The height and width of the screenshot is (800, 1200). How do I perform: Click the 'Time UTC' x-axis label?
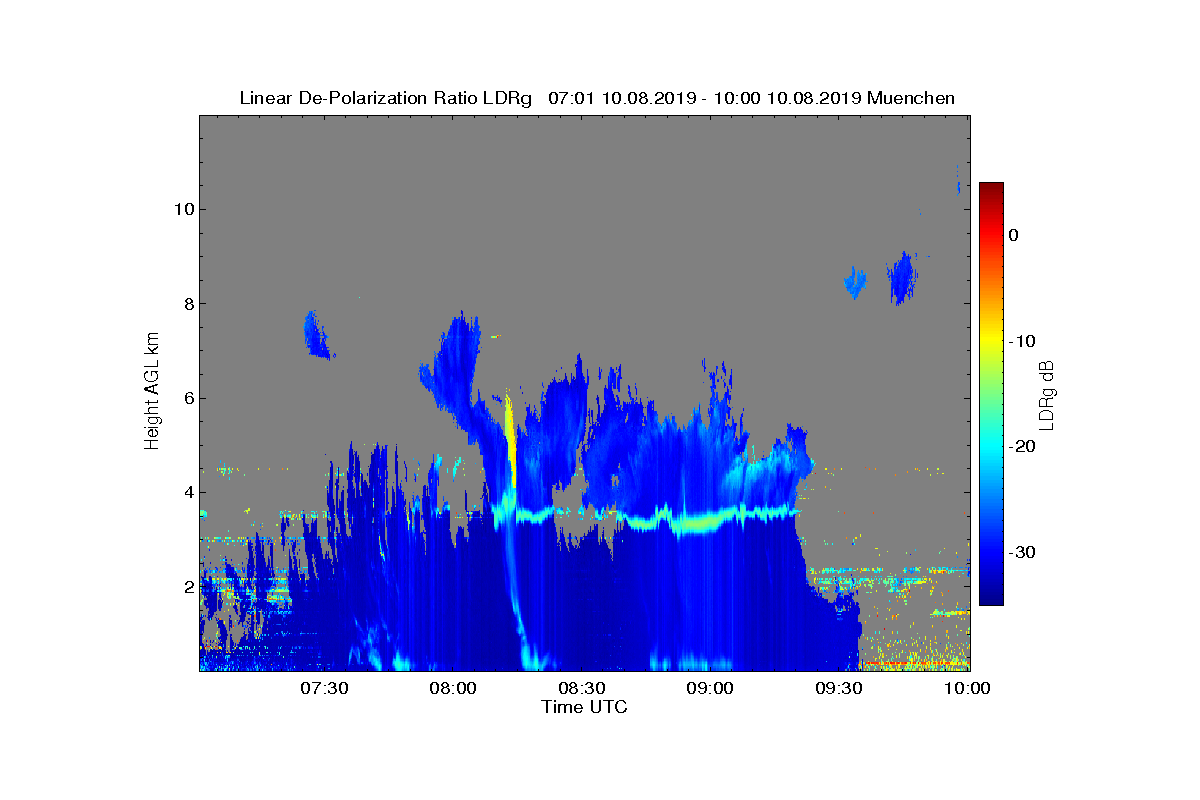pos(585,707)
